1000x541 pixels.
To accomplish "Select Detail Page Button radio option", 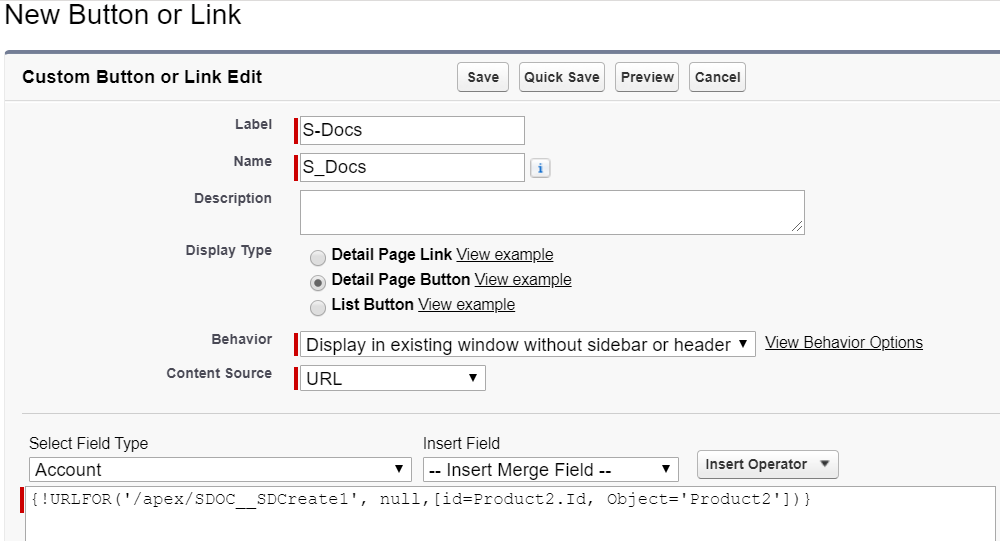I will click(318, 283).
